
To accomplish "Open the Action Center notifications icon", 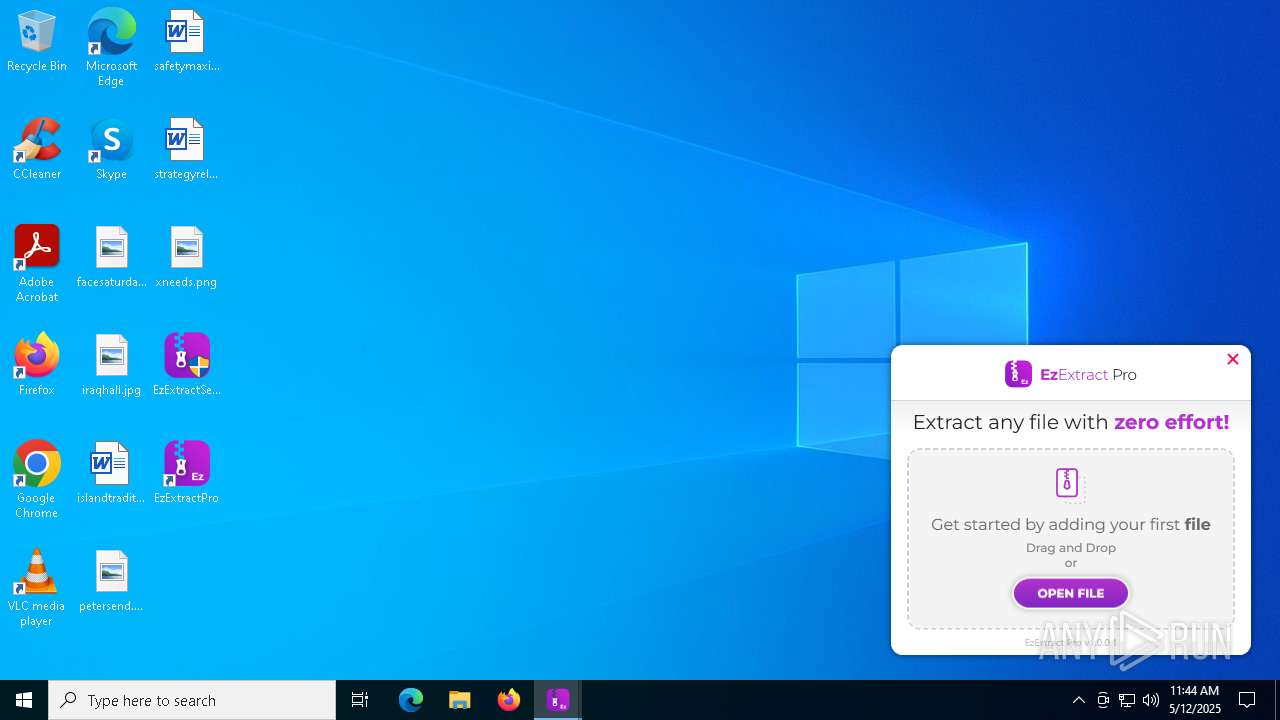I will pos(1247,700).
